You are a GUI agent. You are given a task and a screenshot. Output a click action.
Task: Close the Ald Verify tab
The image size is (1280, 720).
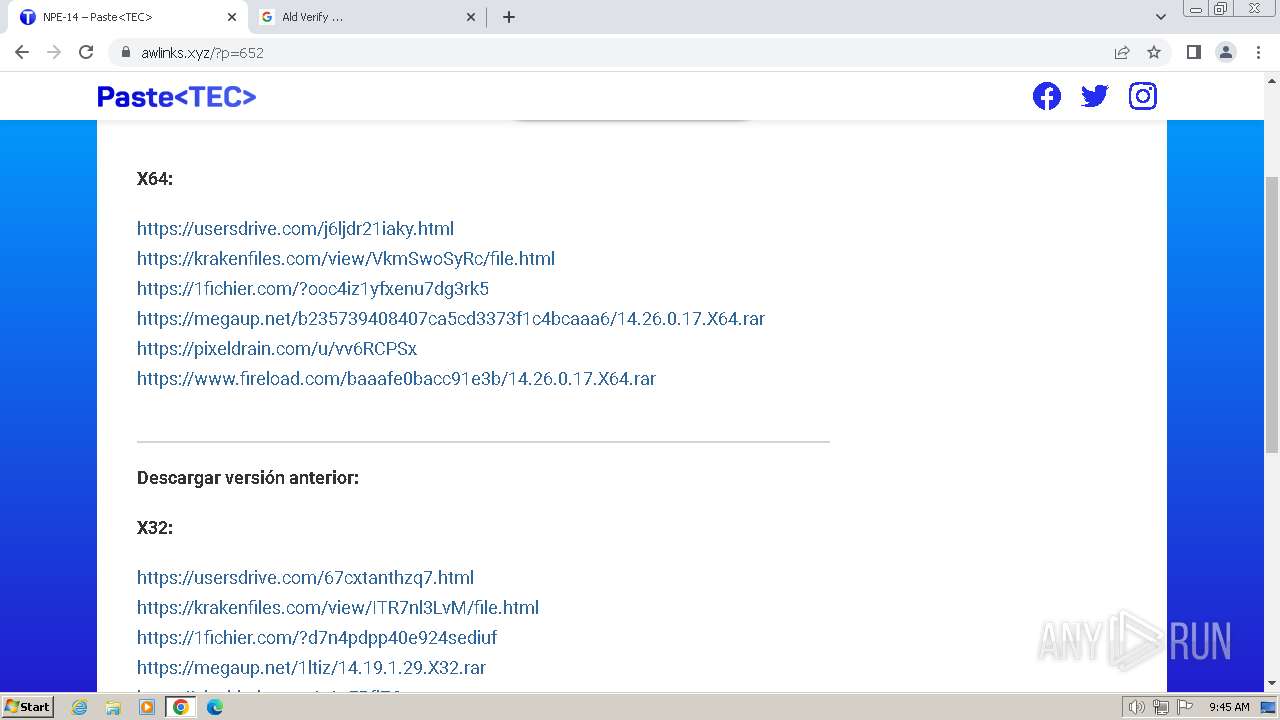(x=471, y=17)
